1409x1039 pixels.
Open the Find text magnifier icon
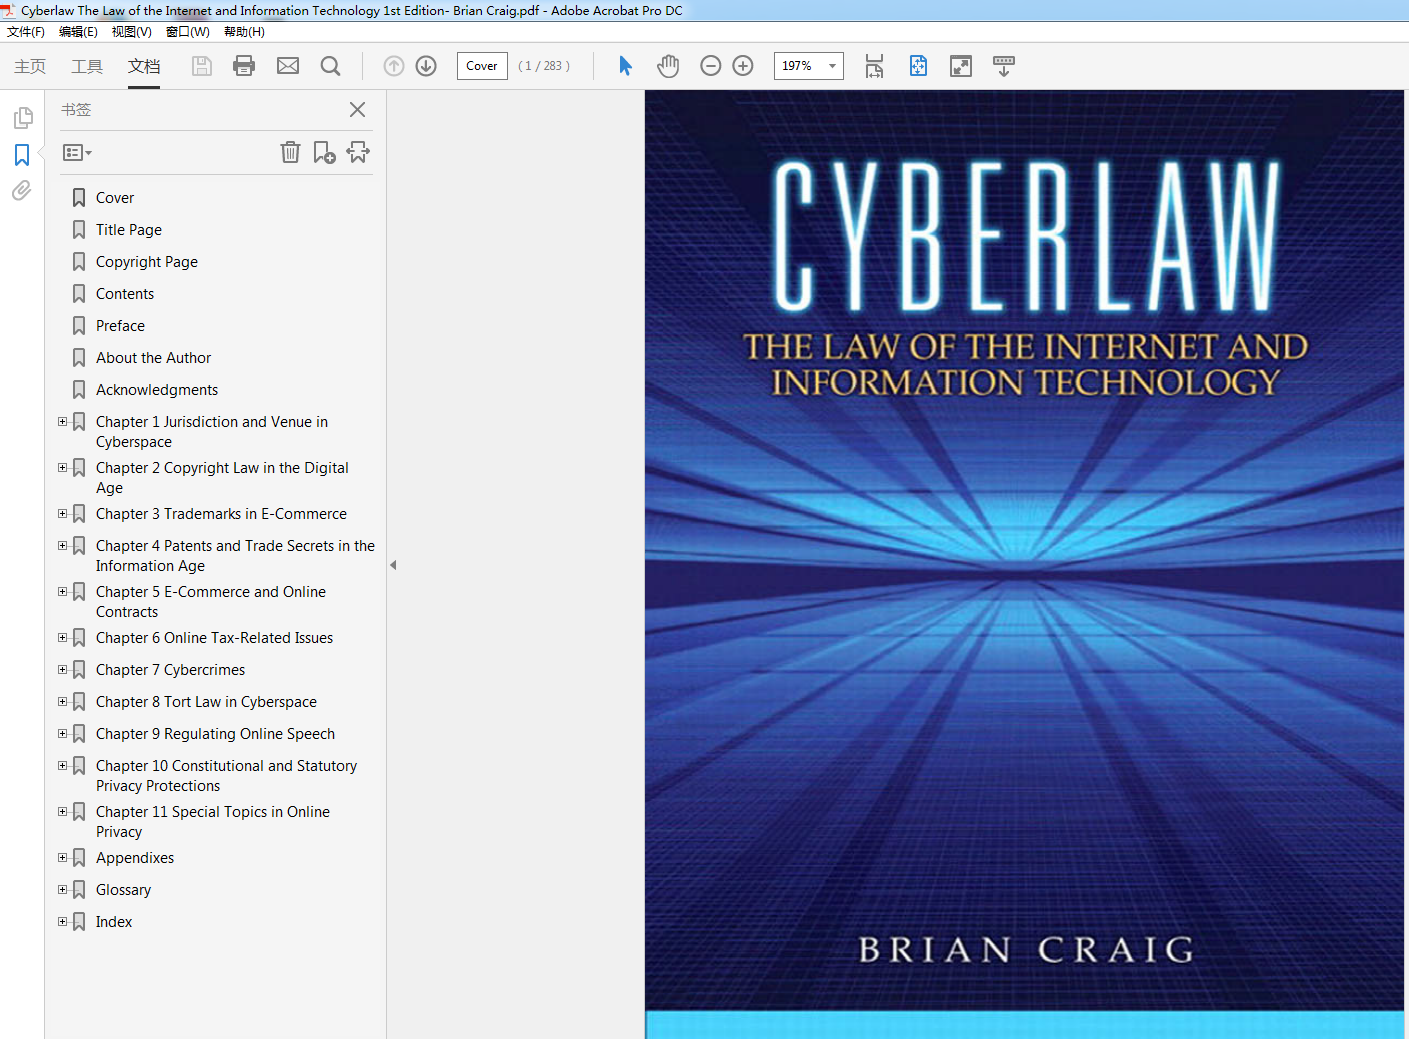click(330, 66)
